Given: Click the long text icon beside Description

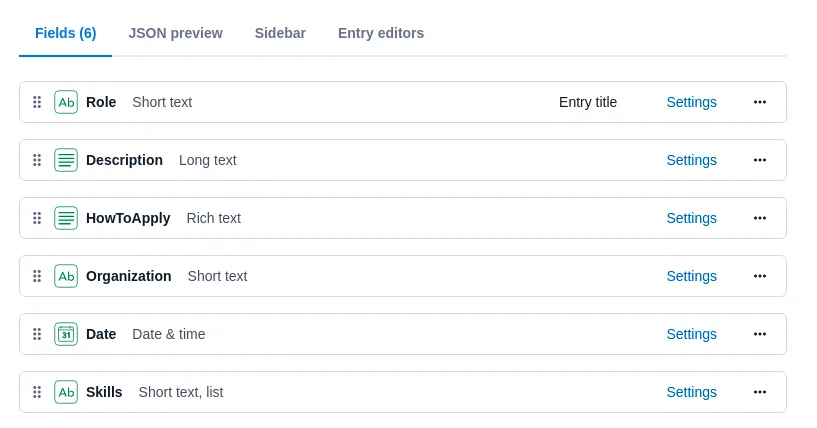Looking at the screenshot, I should [x=66, y=160].
